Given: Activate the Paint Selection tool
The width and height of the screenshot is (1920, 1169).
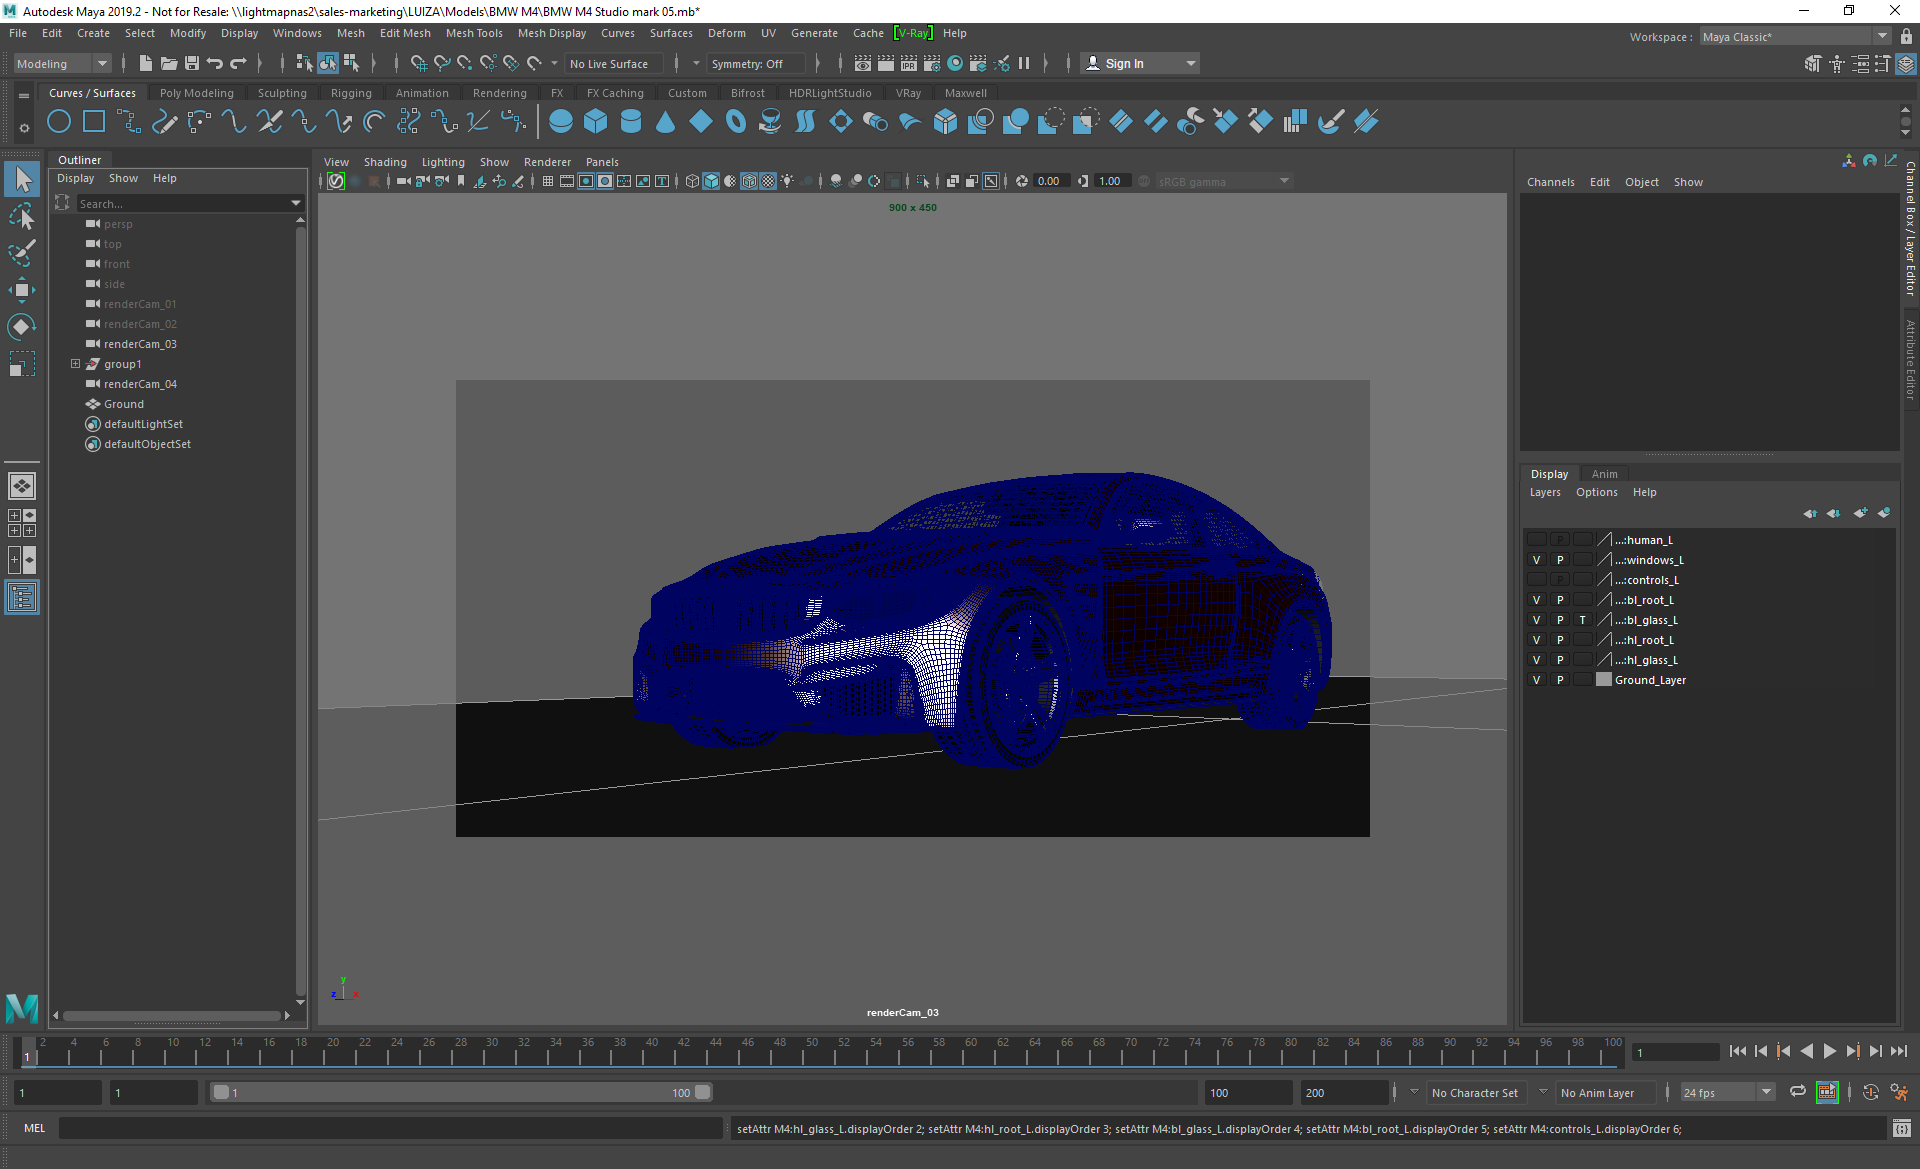Looking at the screenshot, I should tap(22, 253).
